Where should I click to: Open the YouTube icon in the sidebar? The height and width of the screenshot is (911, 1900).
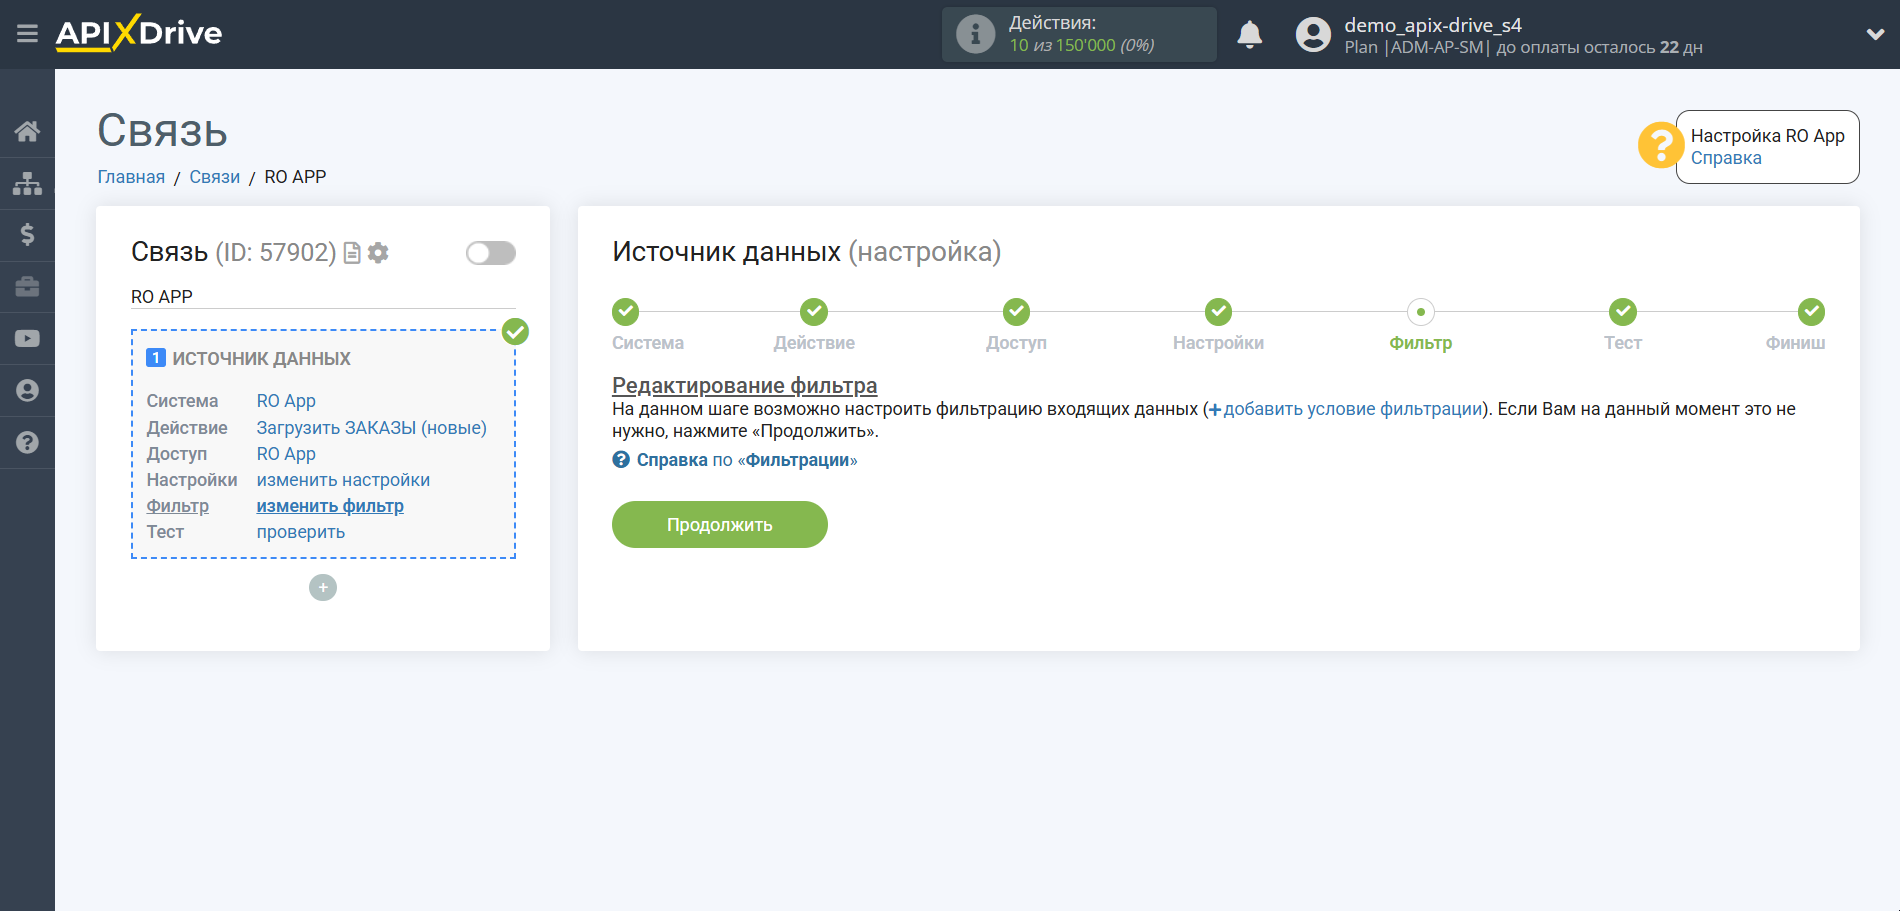(x=27, y=339)
